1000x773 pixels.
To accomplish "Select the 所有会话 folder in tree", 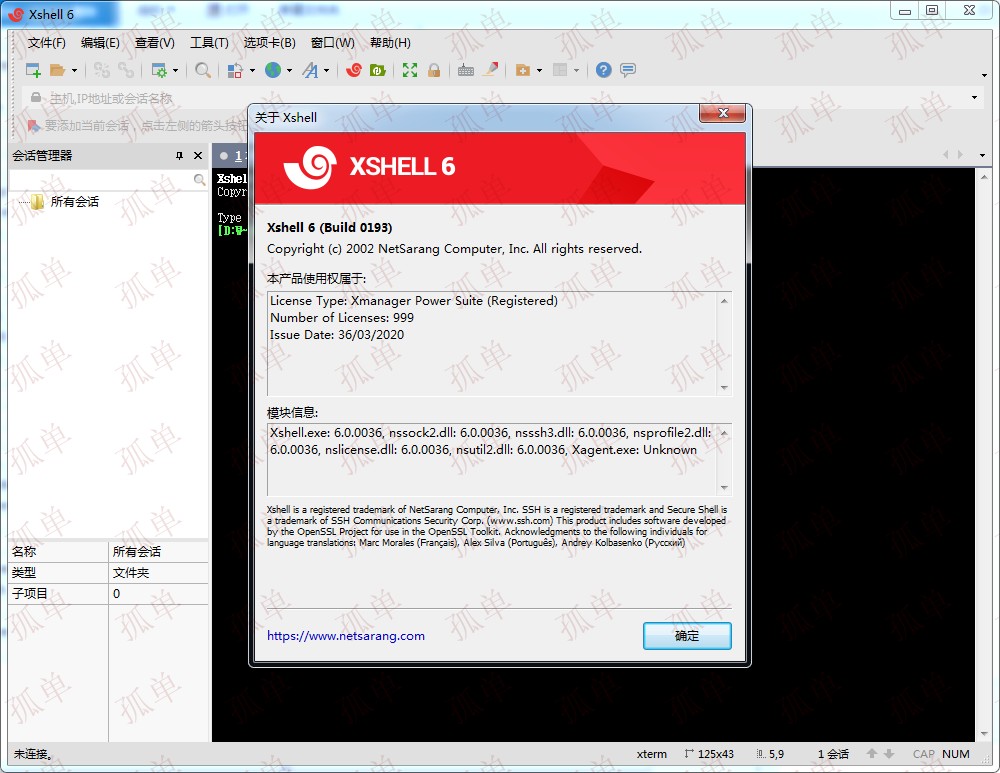I will pyautogui.click(x=75, y=202).
